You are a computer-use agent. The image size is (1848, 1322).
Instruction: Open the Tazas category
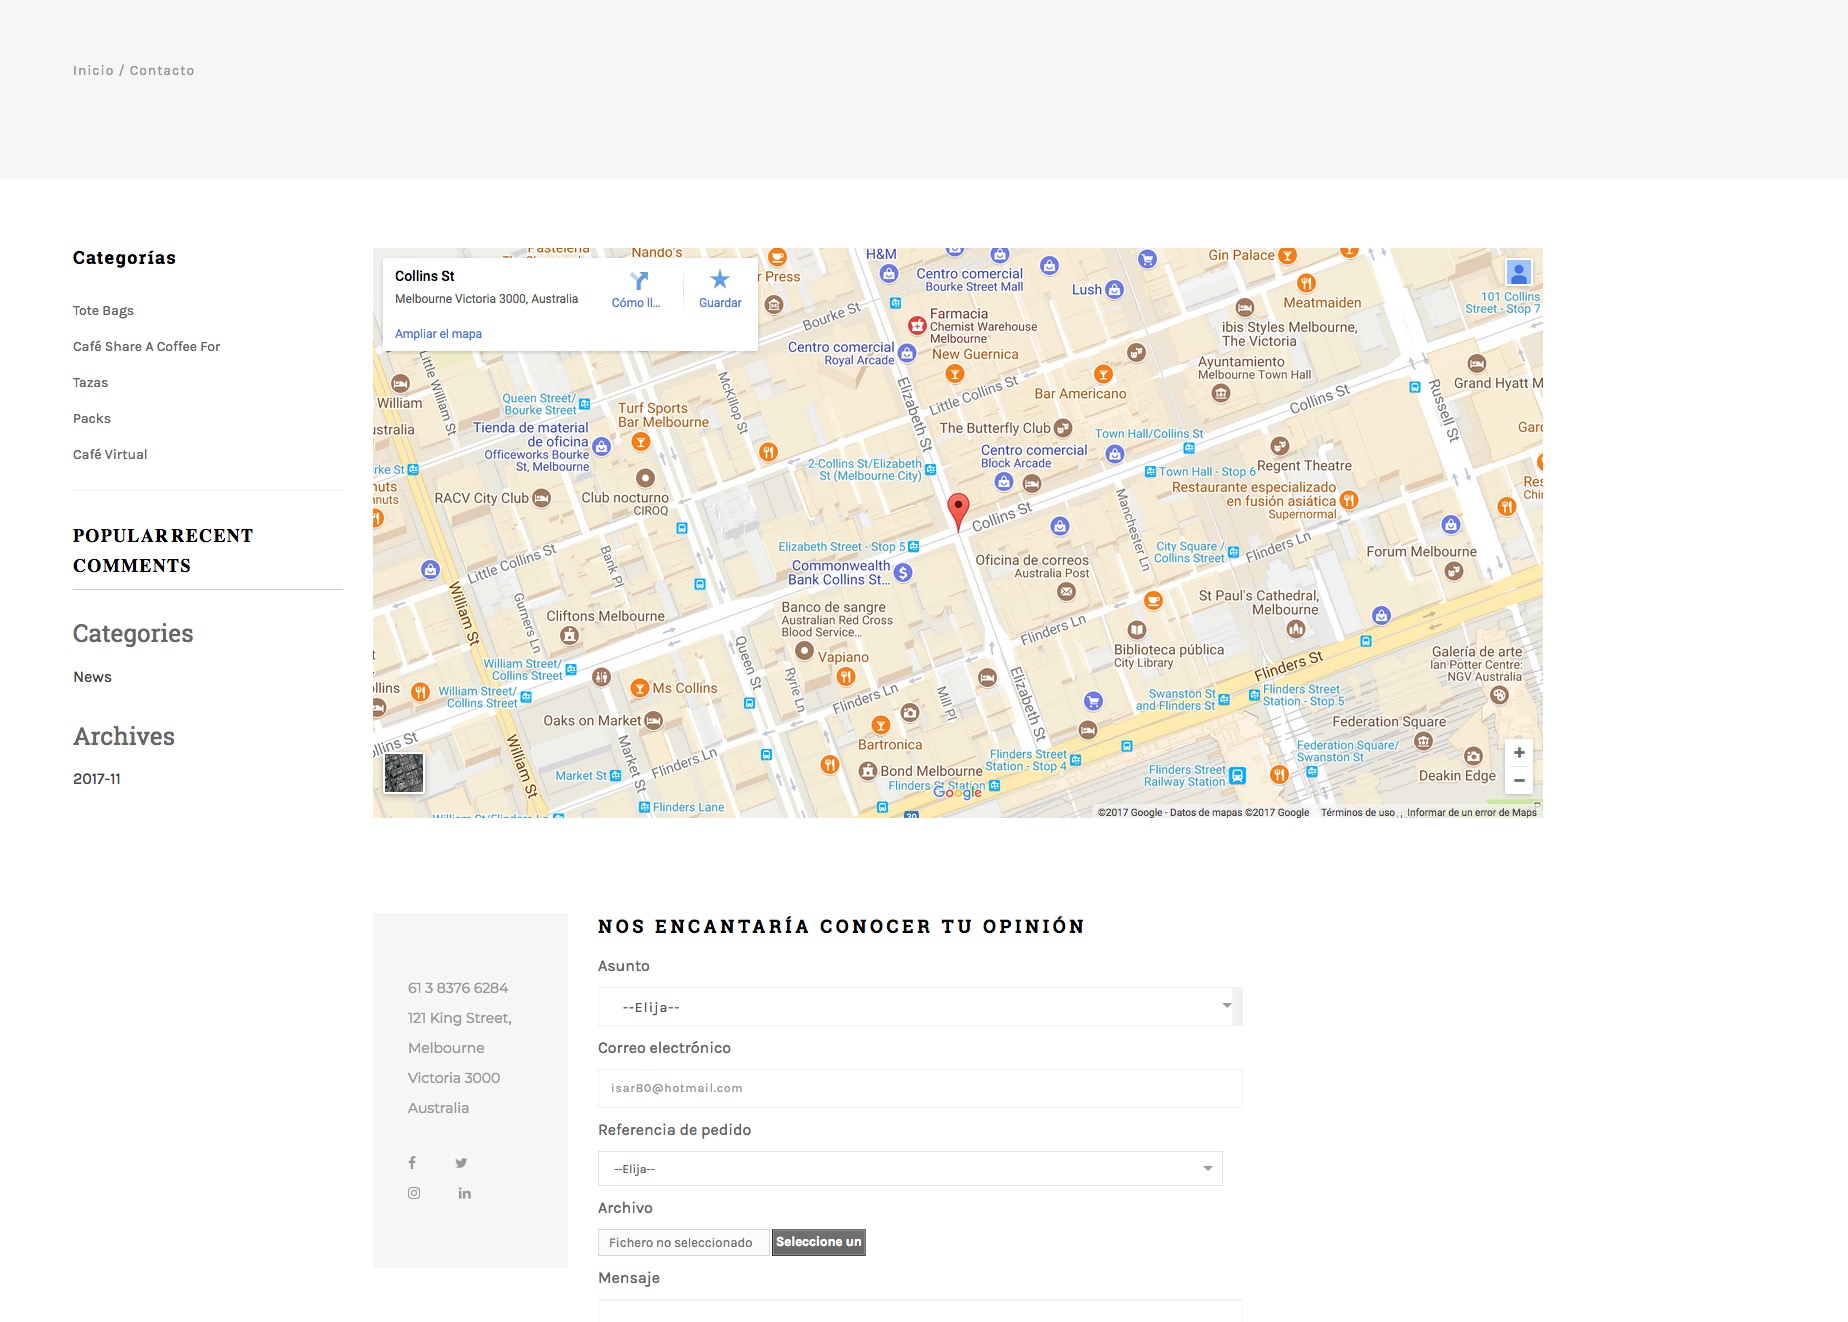(90, 383)
